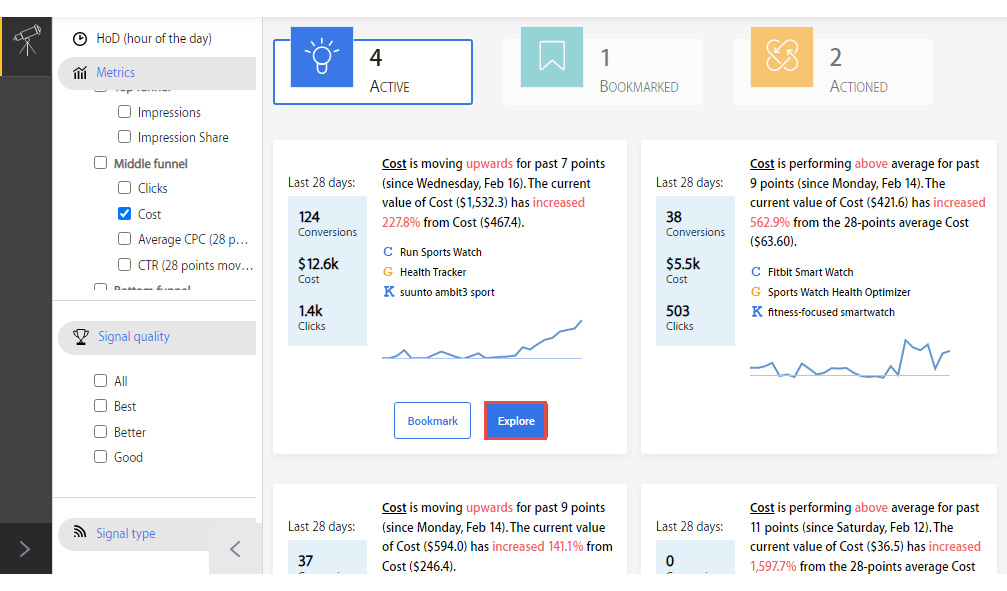This screenshot has width=1007, height=591.
Task: Check the CTR (28 points moving) checkbox
Action: [x=125, y=265]
